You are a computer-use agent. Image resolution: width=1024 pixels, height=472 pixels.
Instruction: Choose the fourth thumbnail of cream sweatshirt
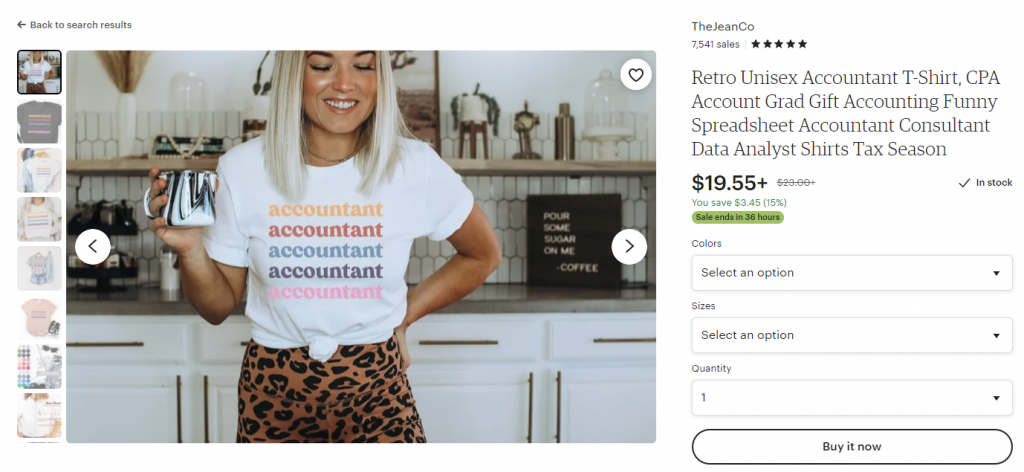(x=39, y=219)
